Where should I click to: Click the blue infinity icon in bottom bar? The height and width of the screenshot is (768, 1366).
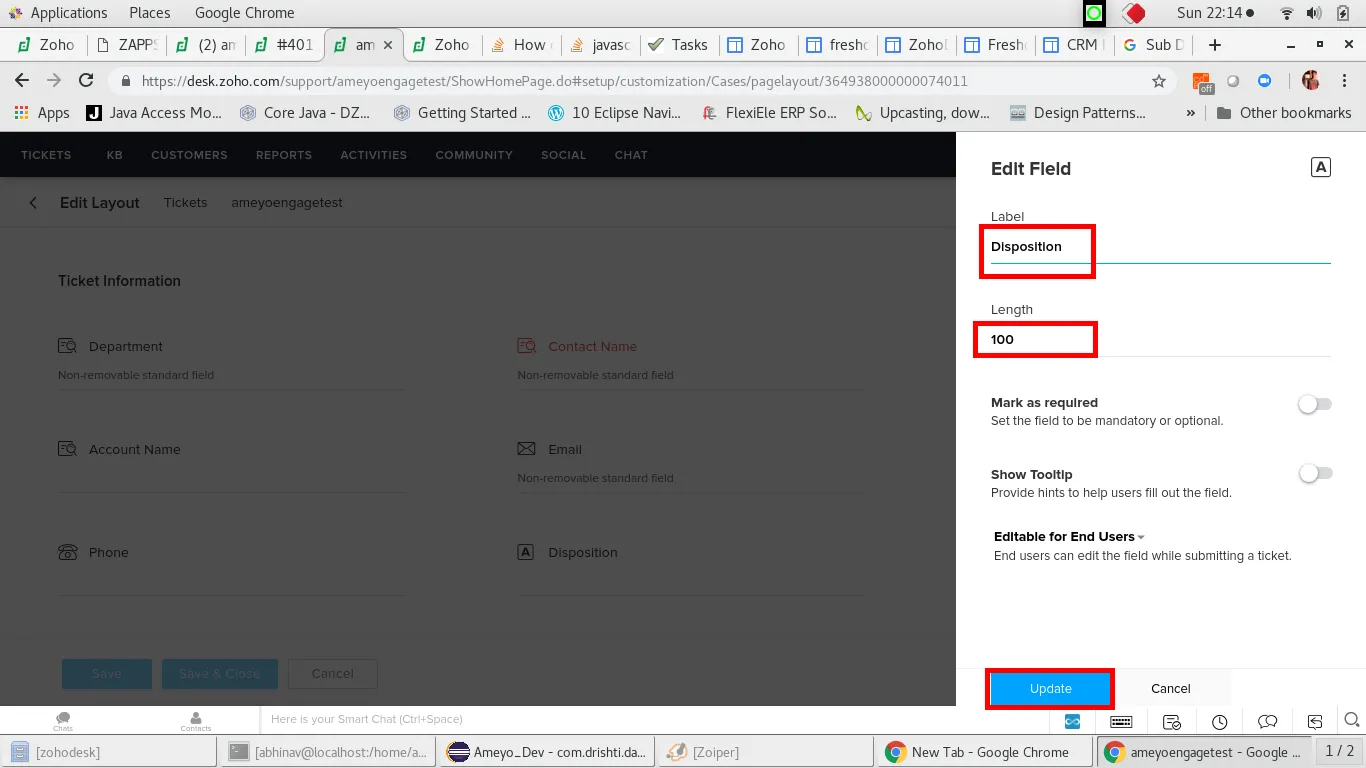click(1072, 721)
